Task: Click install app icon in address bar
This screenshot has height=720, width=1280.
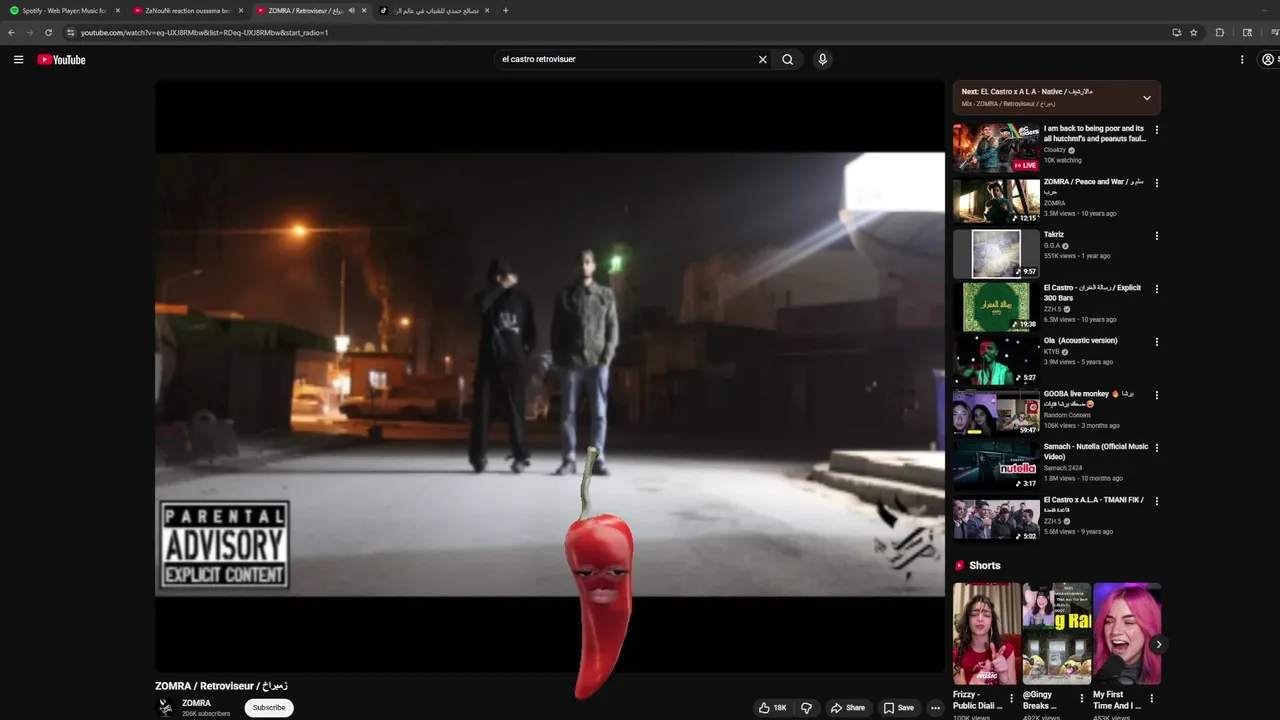Action: pyautogui.click(x=1176, y=32)
